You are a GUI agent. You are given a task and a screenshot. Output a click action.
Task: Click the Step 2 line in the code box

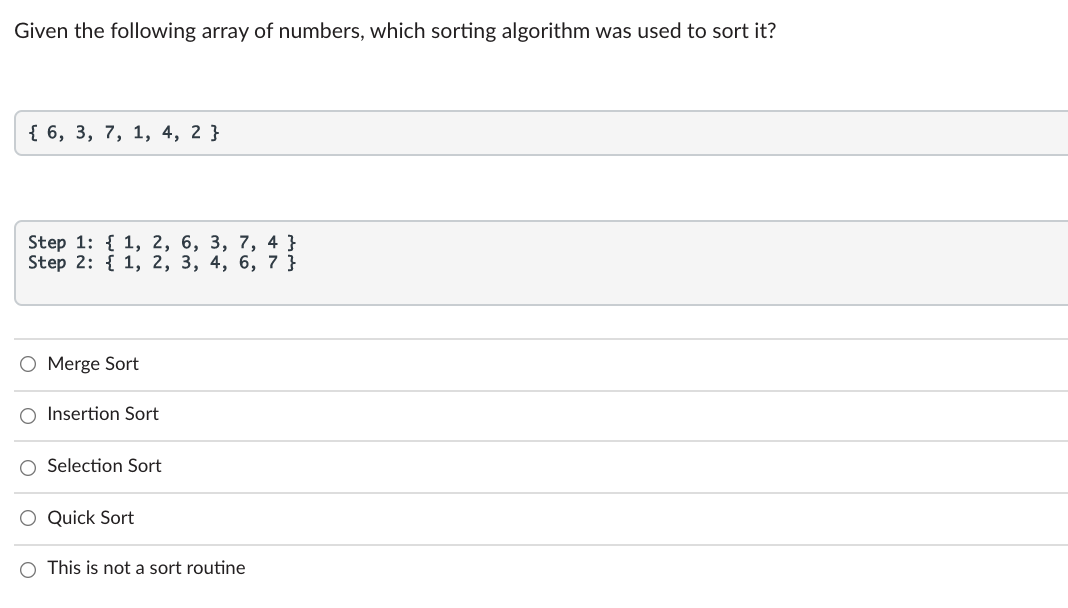(162, 263)
